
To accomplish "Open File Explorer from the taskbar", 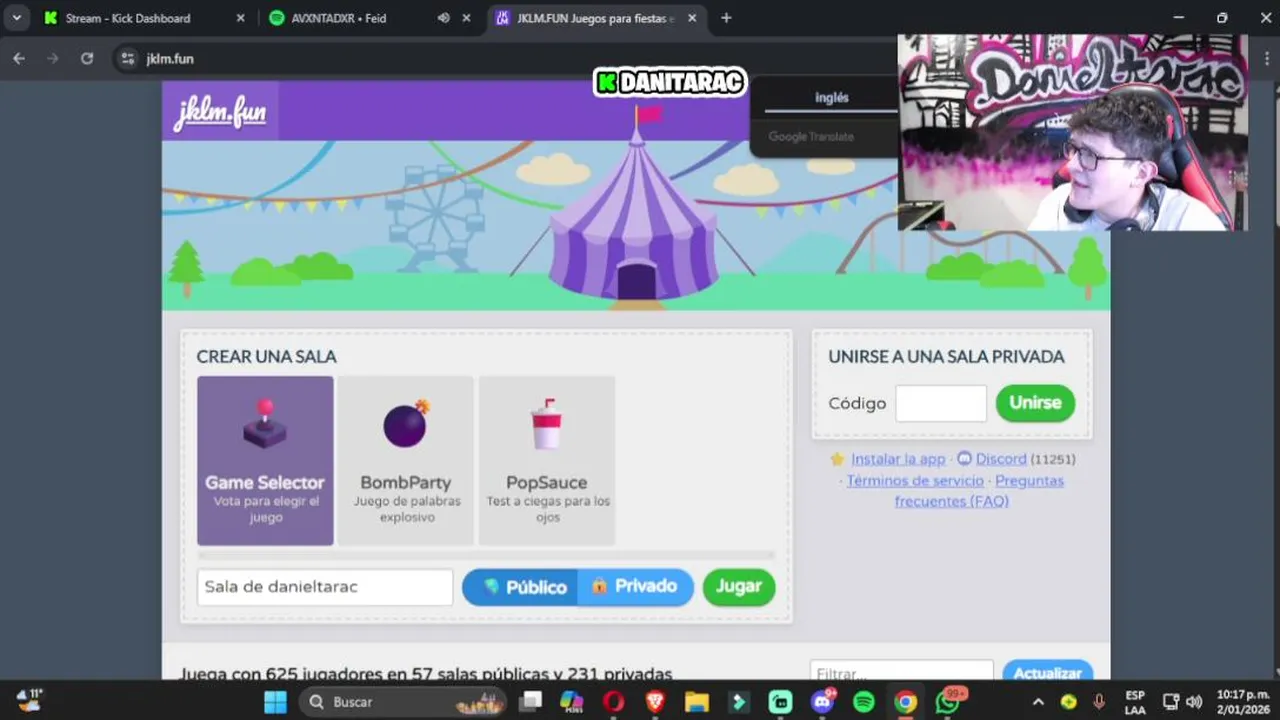I will tap(697, 702).
